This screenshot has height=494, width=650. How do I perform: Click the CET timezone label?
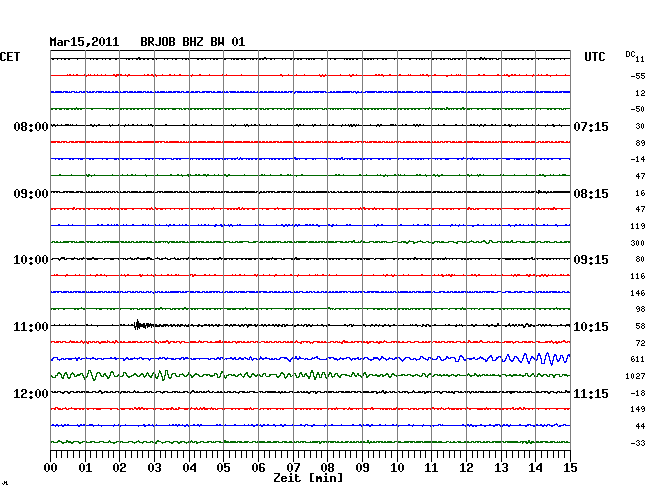(10, 57)
